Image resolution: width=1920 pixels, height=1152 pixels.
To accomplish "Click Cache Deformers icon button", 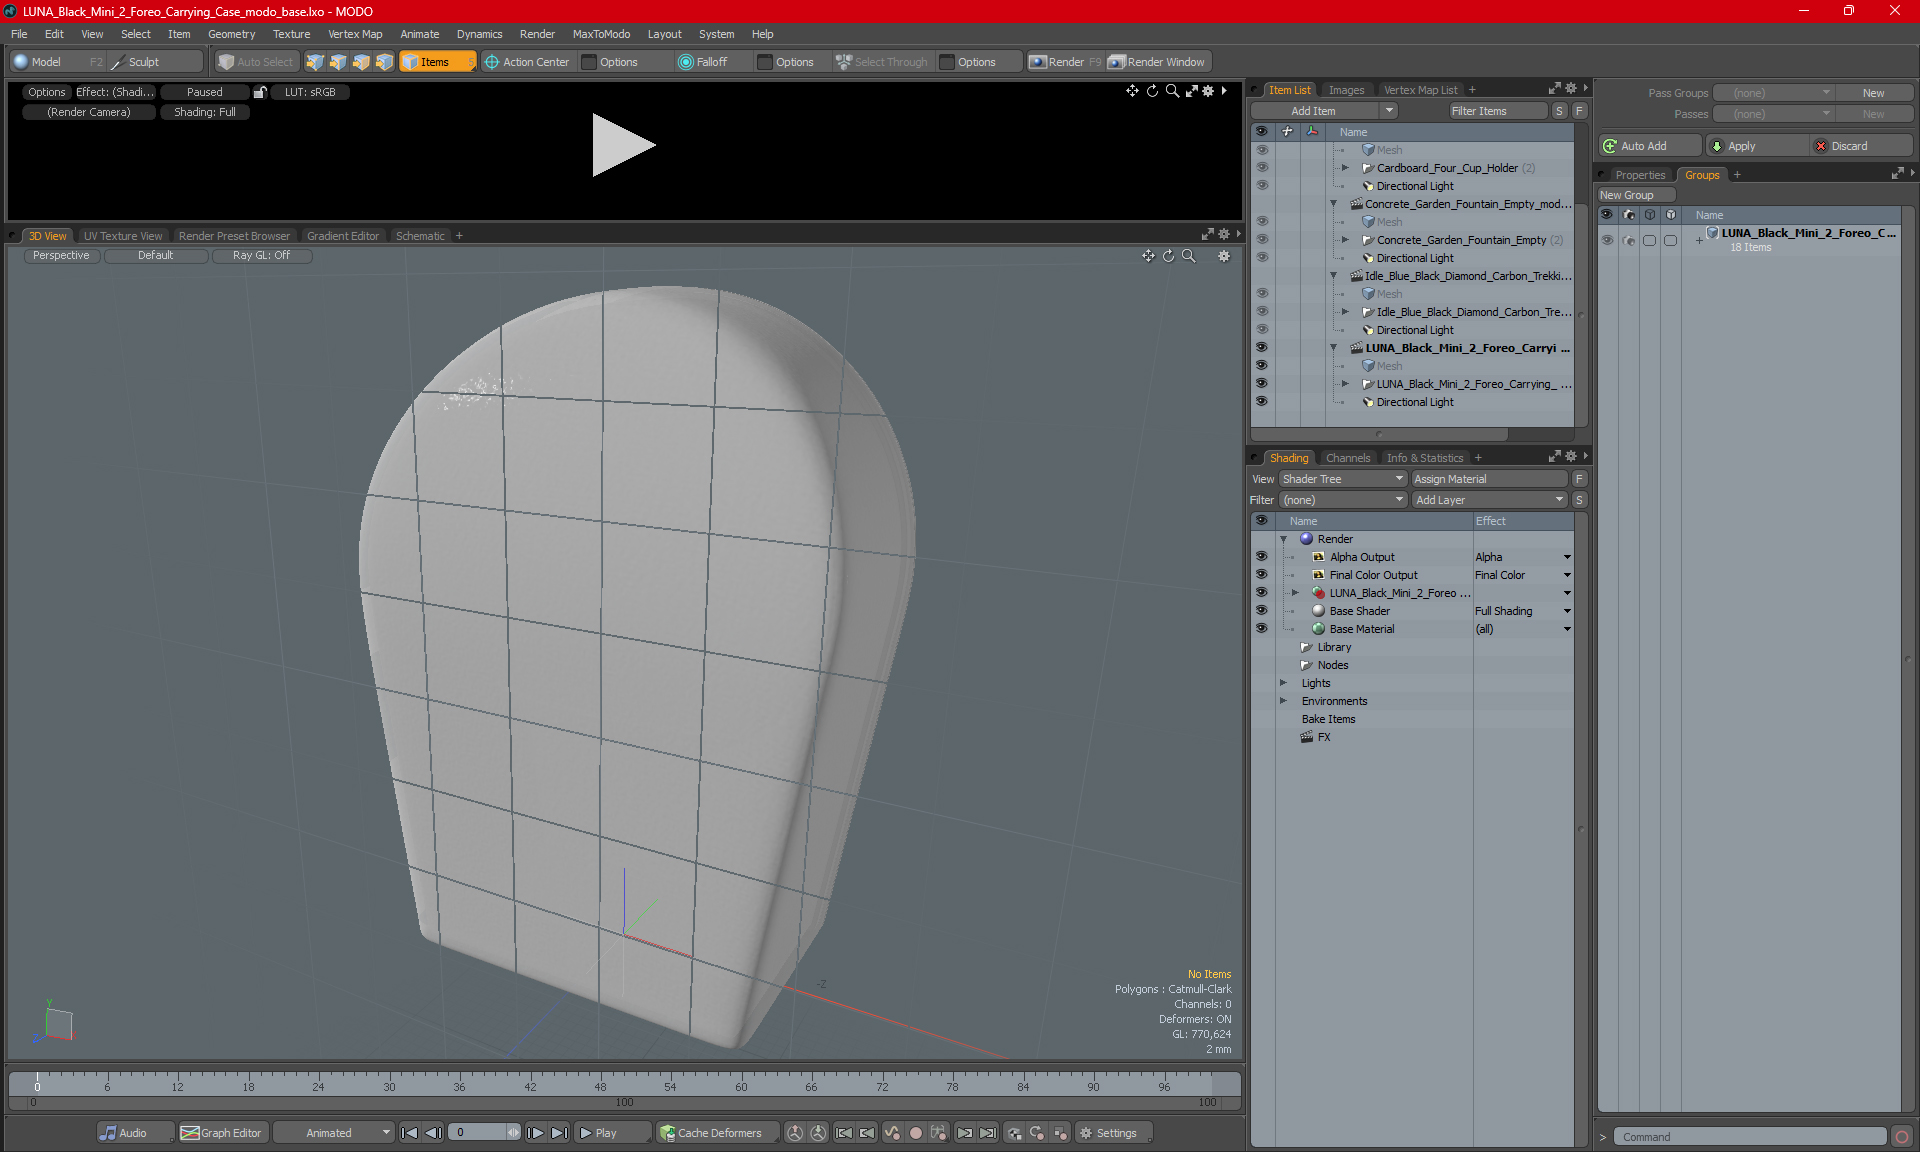I will coord(667,1133).
